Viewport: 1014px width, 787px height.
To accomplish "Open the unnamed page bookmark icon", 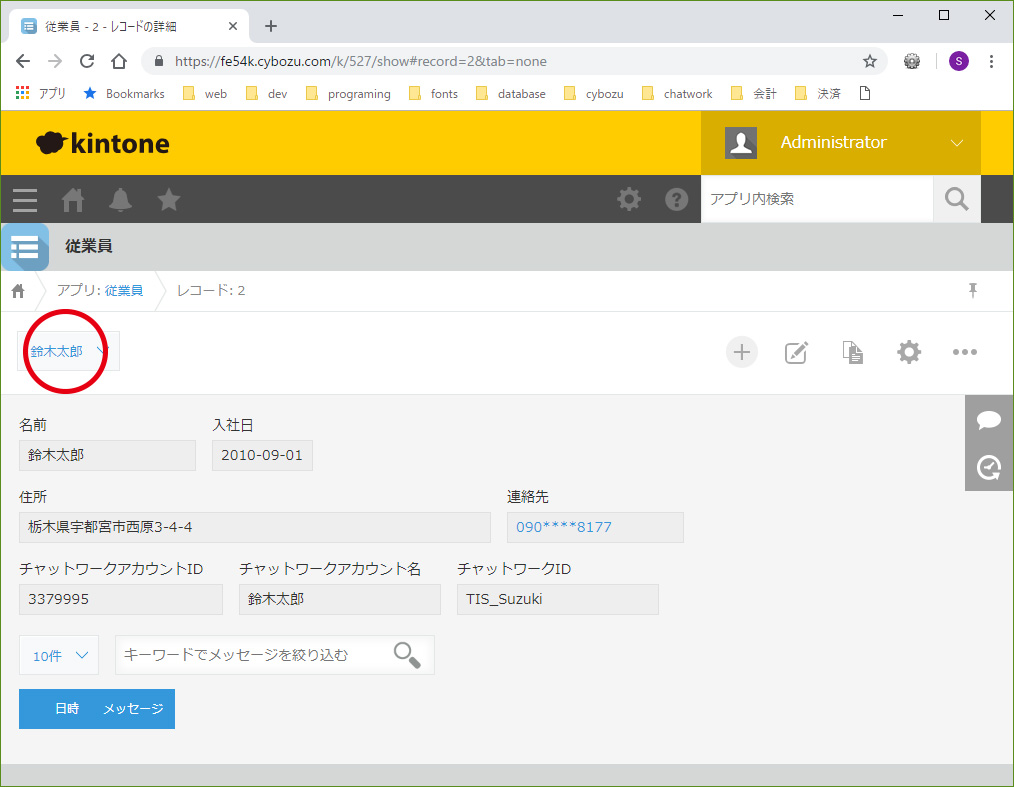I will click(x=865, y=94).
